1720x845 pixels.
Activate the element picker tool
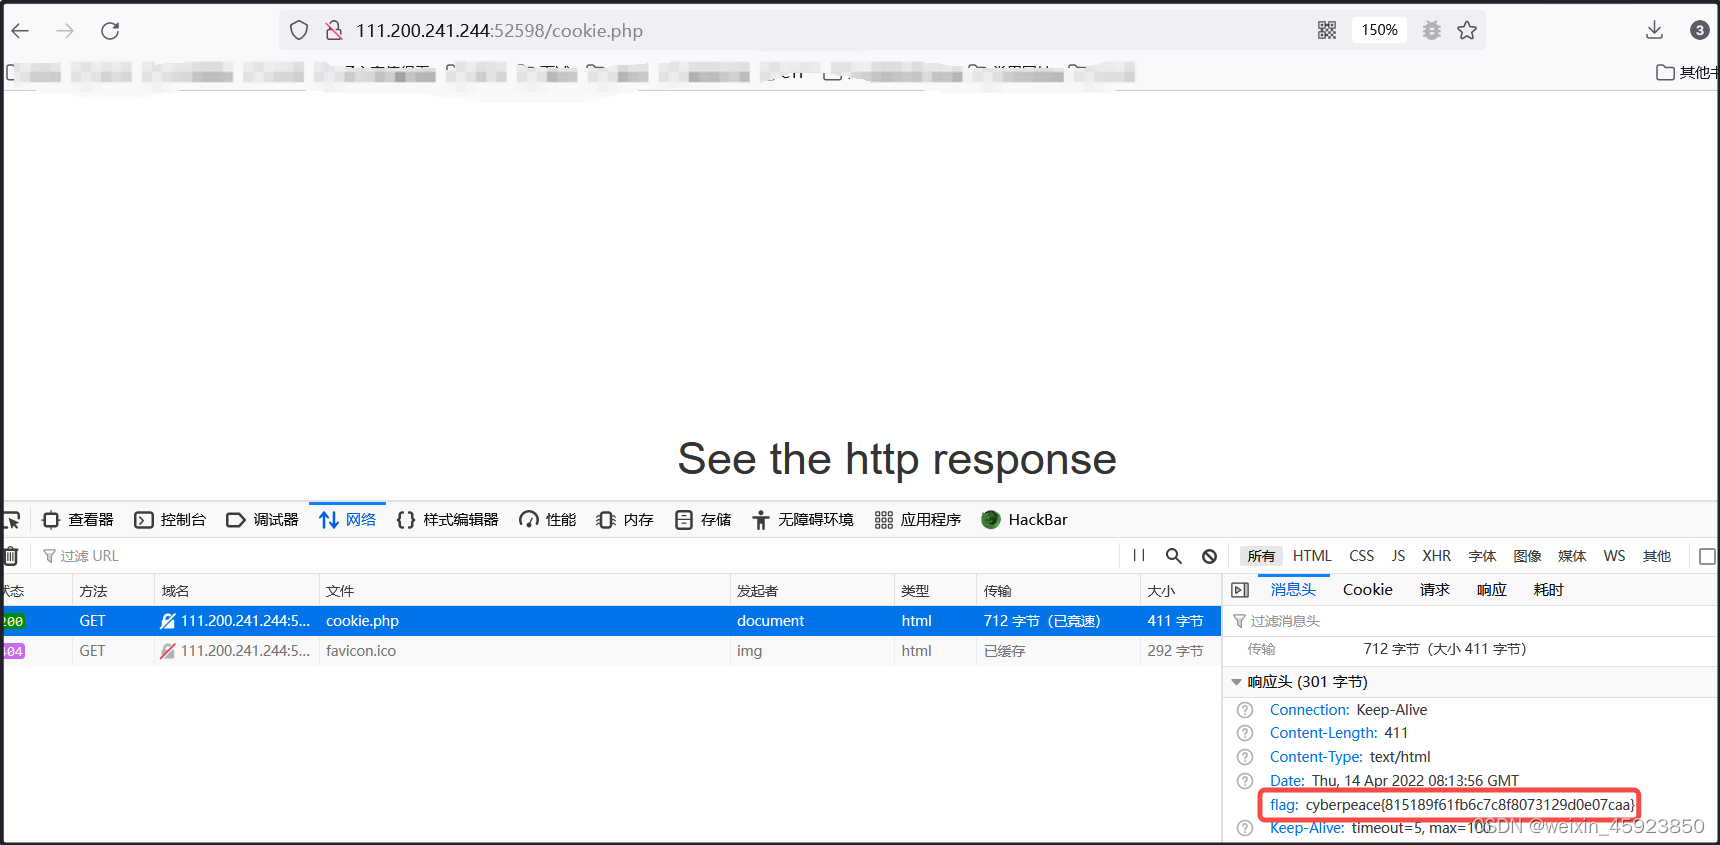[12, 520]
